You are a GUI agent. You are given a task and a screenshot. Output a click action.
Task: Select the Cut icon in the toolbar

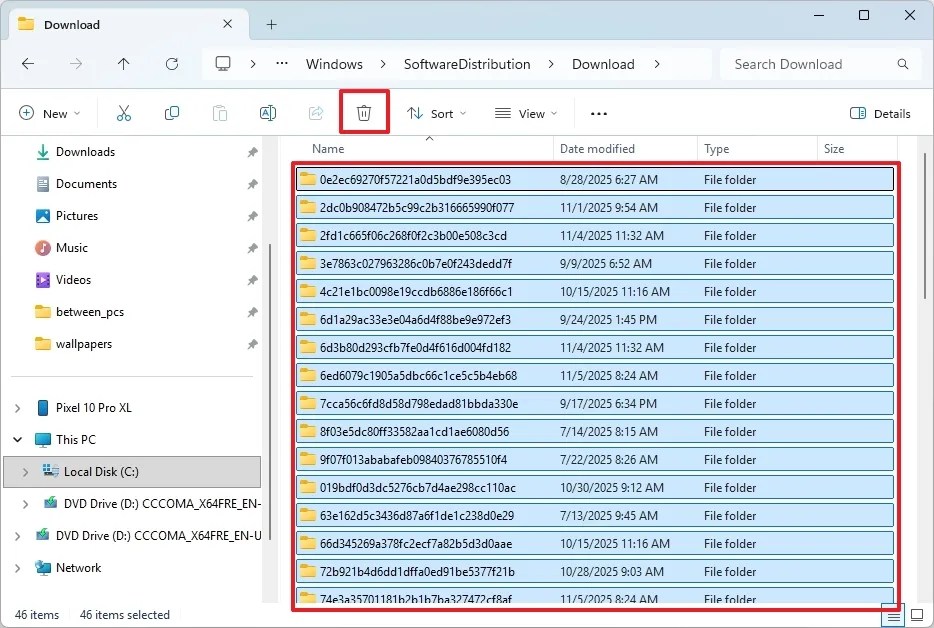(123, 113)
